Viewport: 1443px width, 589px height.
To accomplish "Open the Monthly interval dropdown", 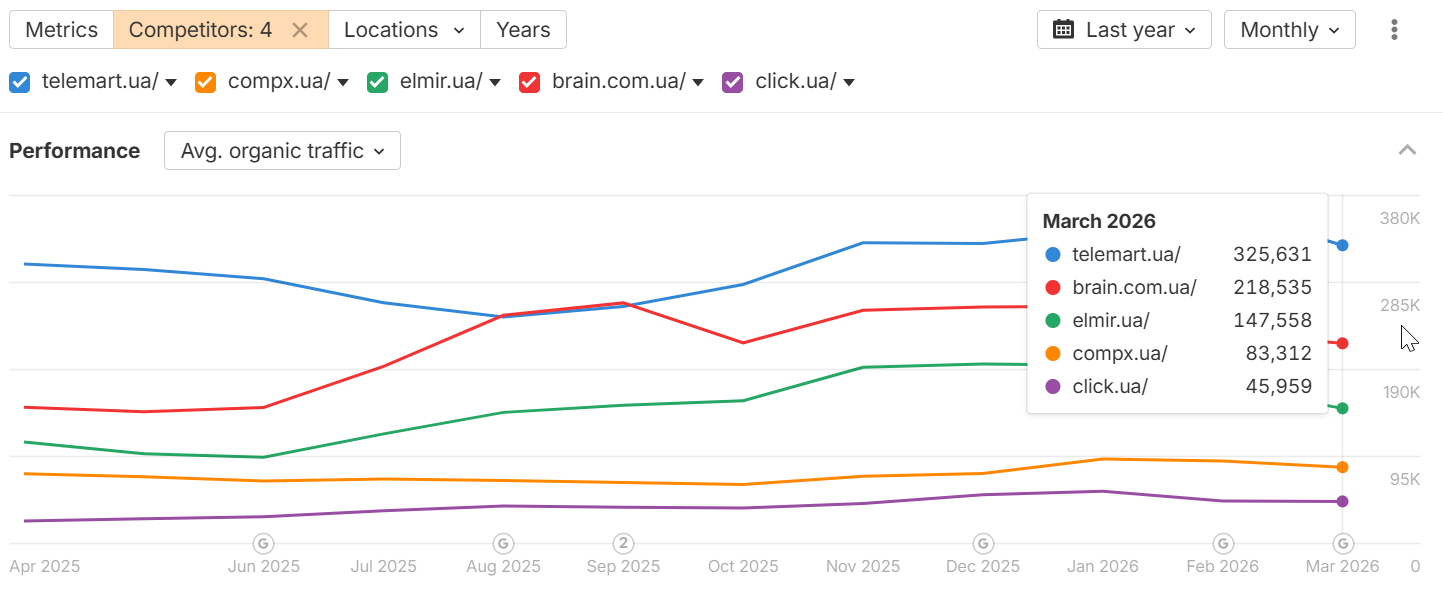I will pyautogui.click(x=1289, y=30).
